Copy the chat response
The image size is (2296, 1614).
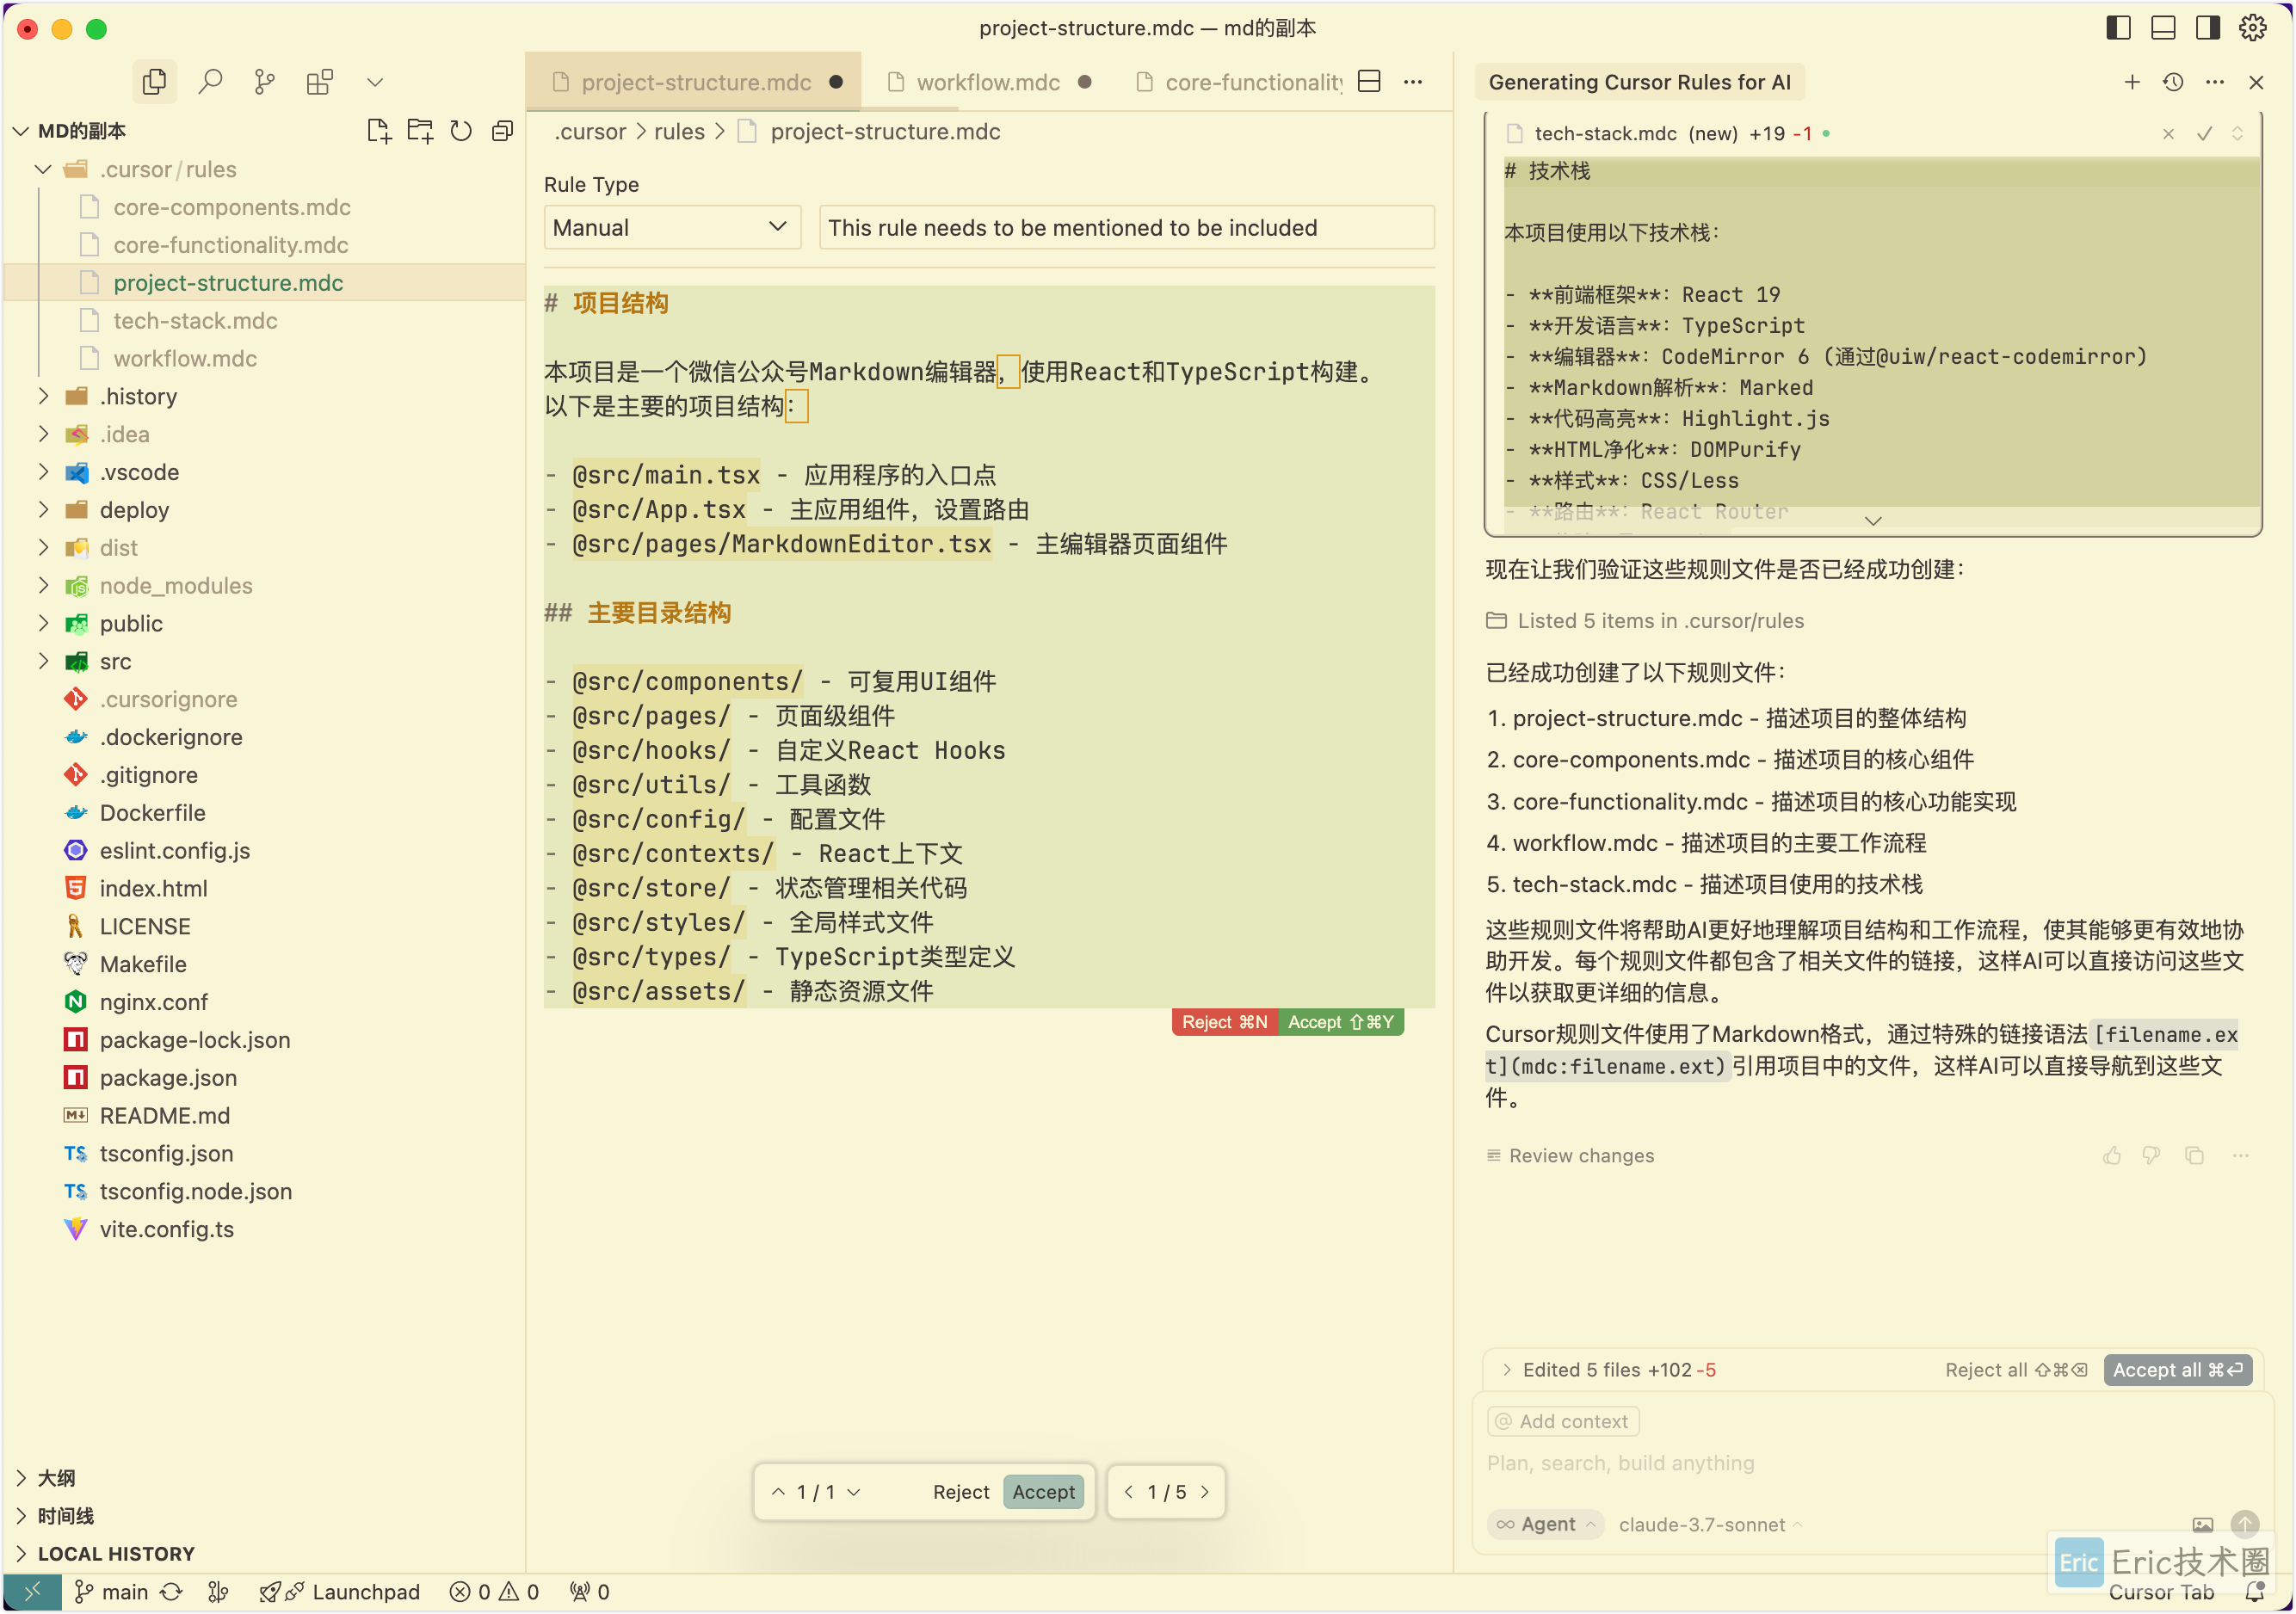tap(2195, 1156)
